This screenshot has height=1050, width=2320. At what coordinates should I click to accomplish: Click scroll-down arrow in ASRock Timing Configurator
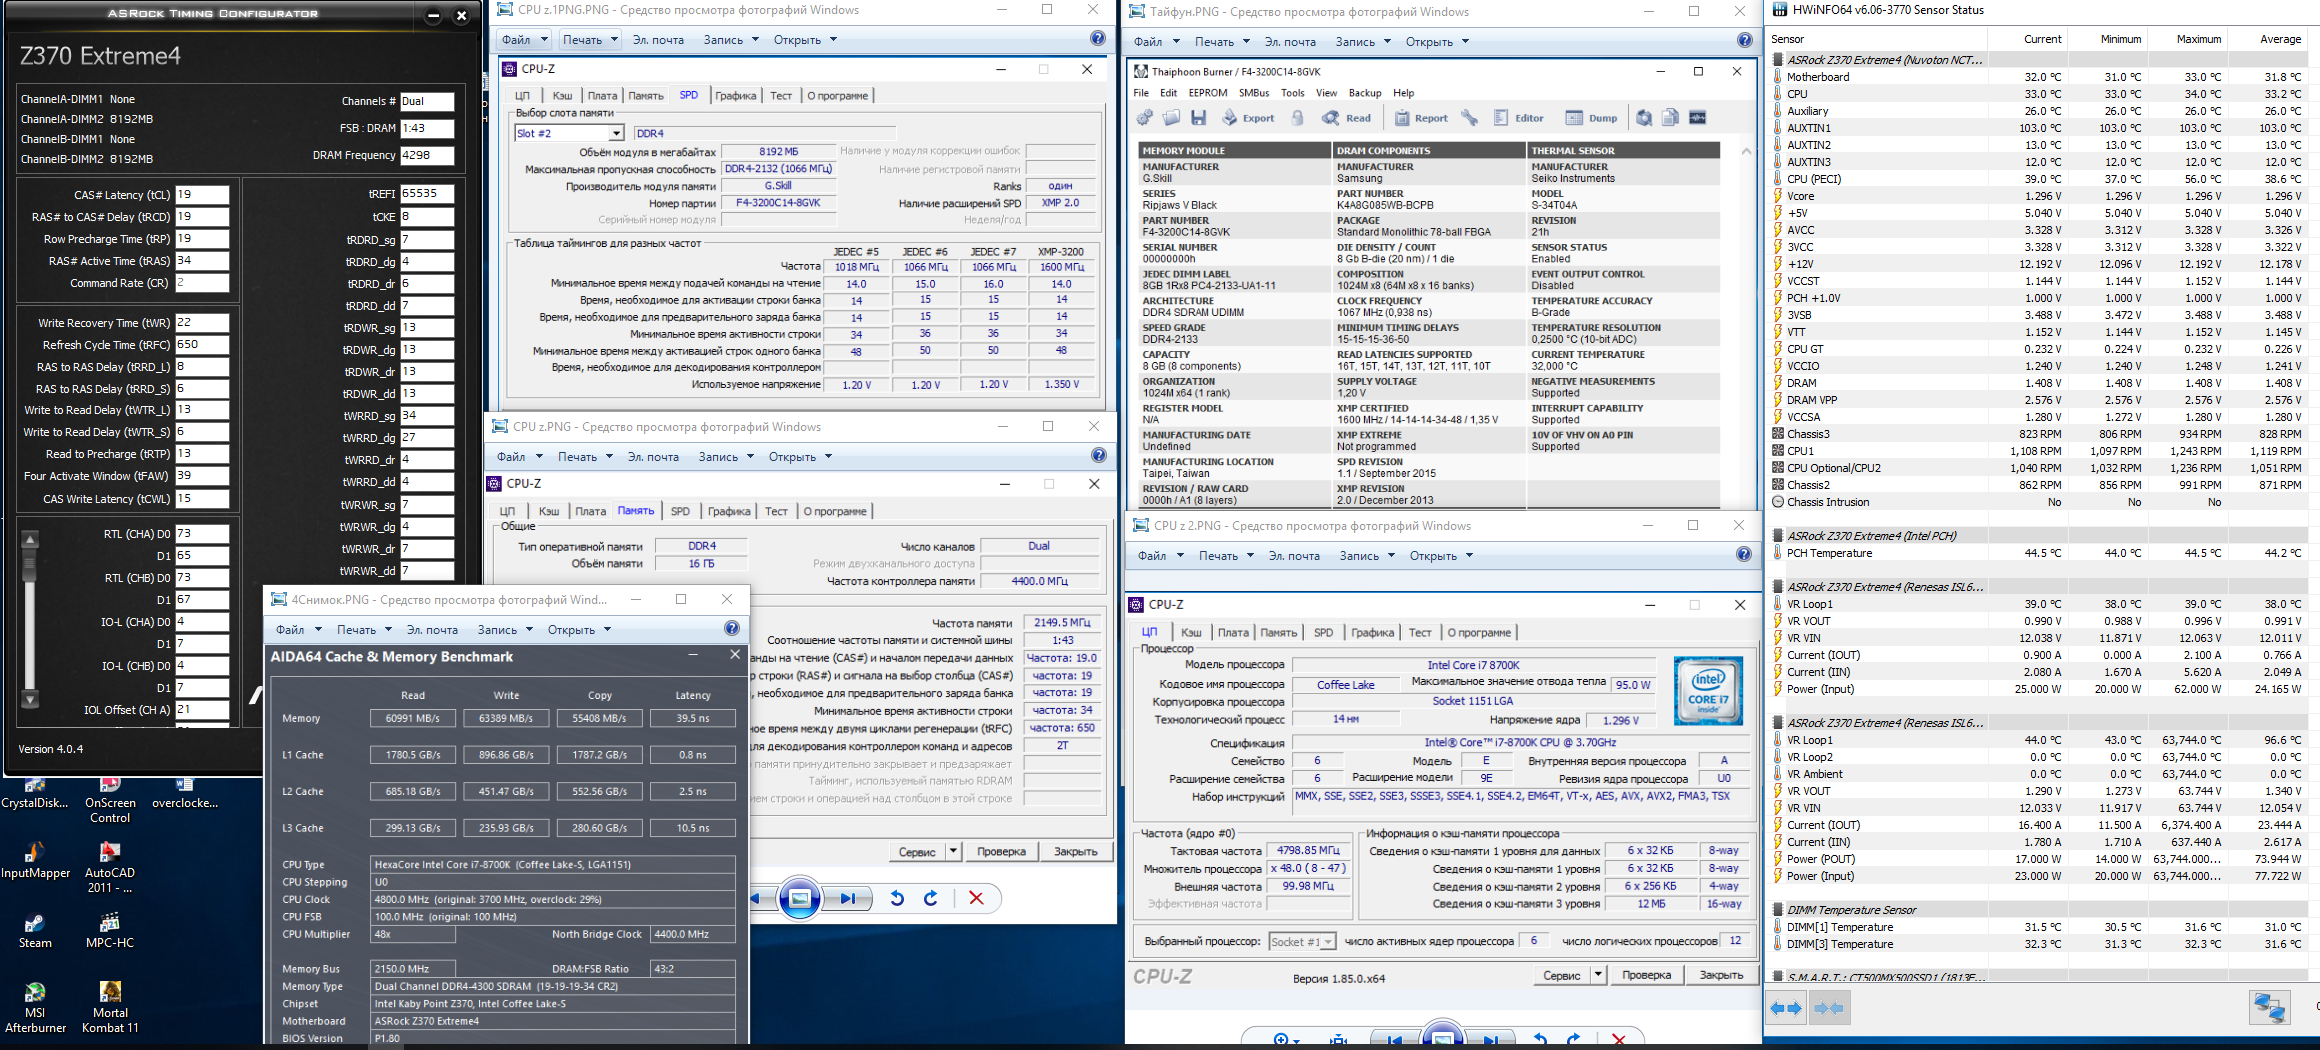point(30,699)
